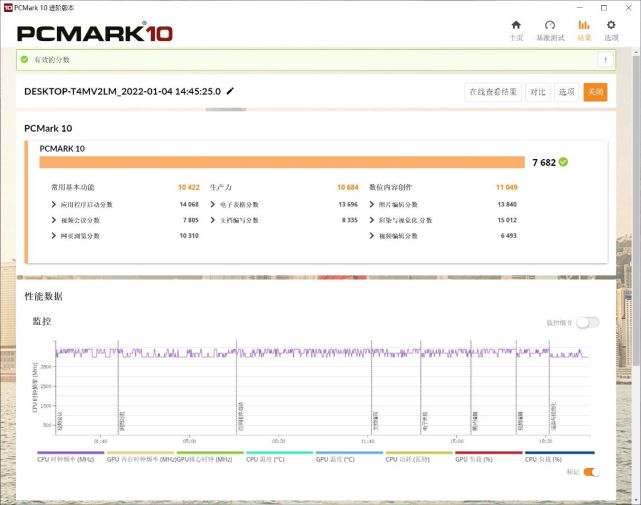Click the pencil icon to rename result
The width and height of the screenshot is (641, 505).
pyautogui.click(x=230, y=91)
